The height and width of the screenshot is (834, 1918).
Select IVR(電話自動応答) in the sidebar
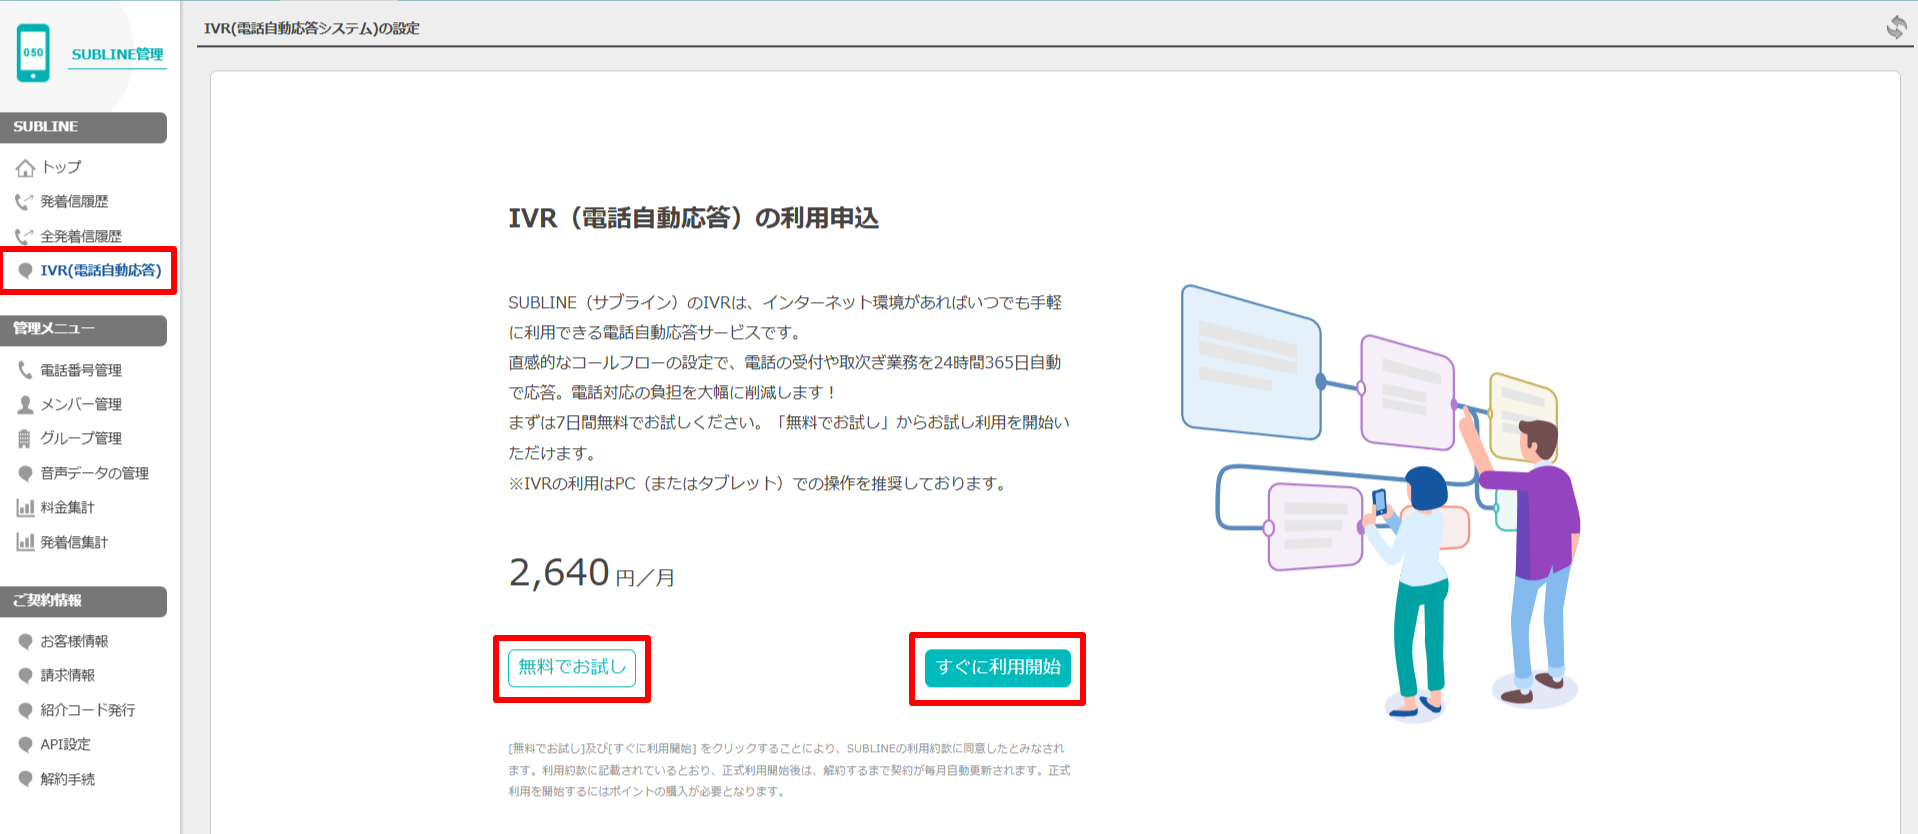100,270
